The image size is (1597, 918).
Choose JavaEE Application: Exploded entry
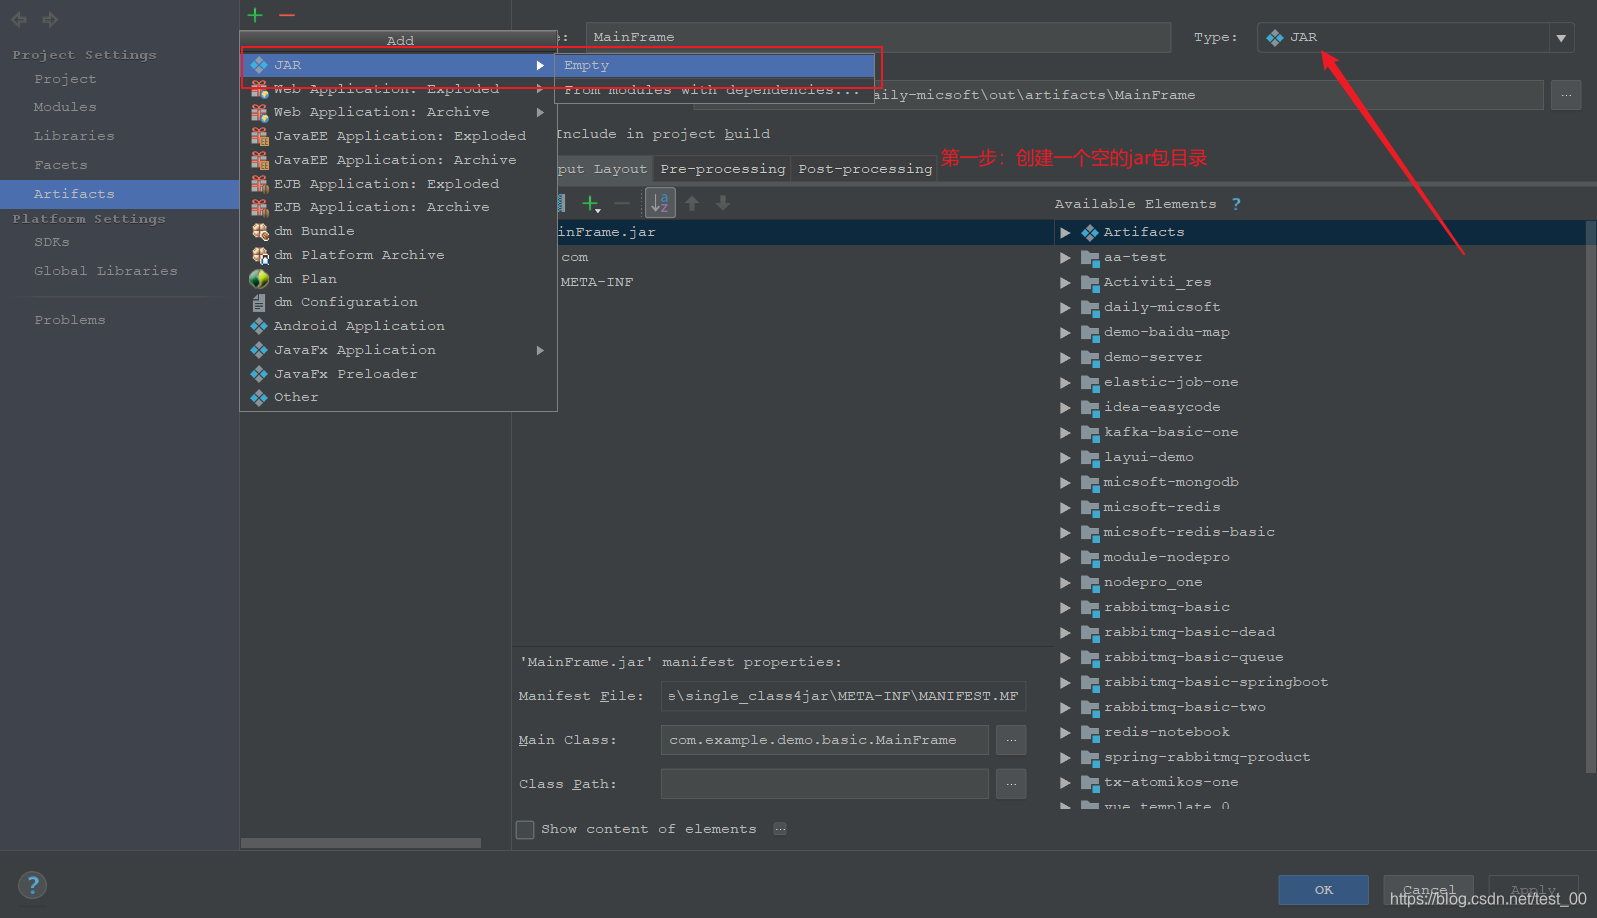(x=398, y=136)
